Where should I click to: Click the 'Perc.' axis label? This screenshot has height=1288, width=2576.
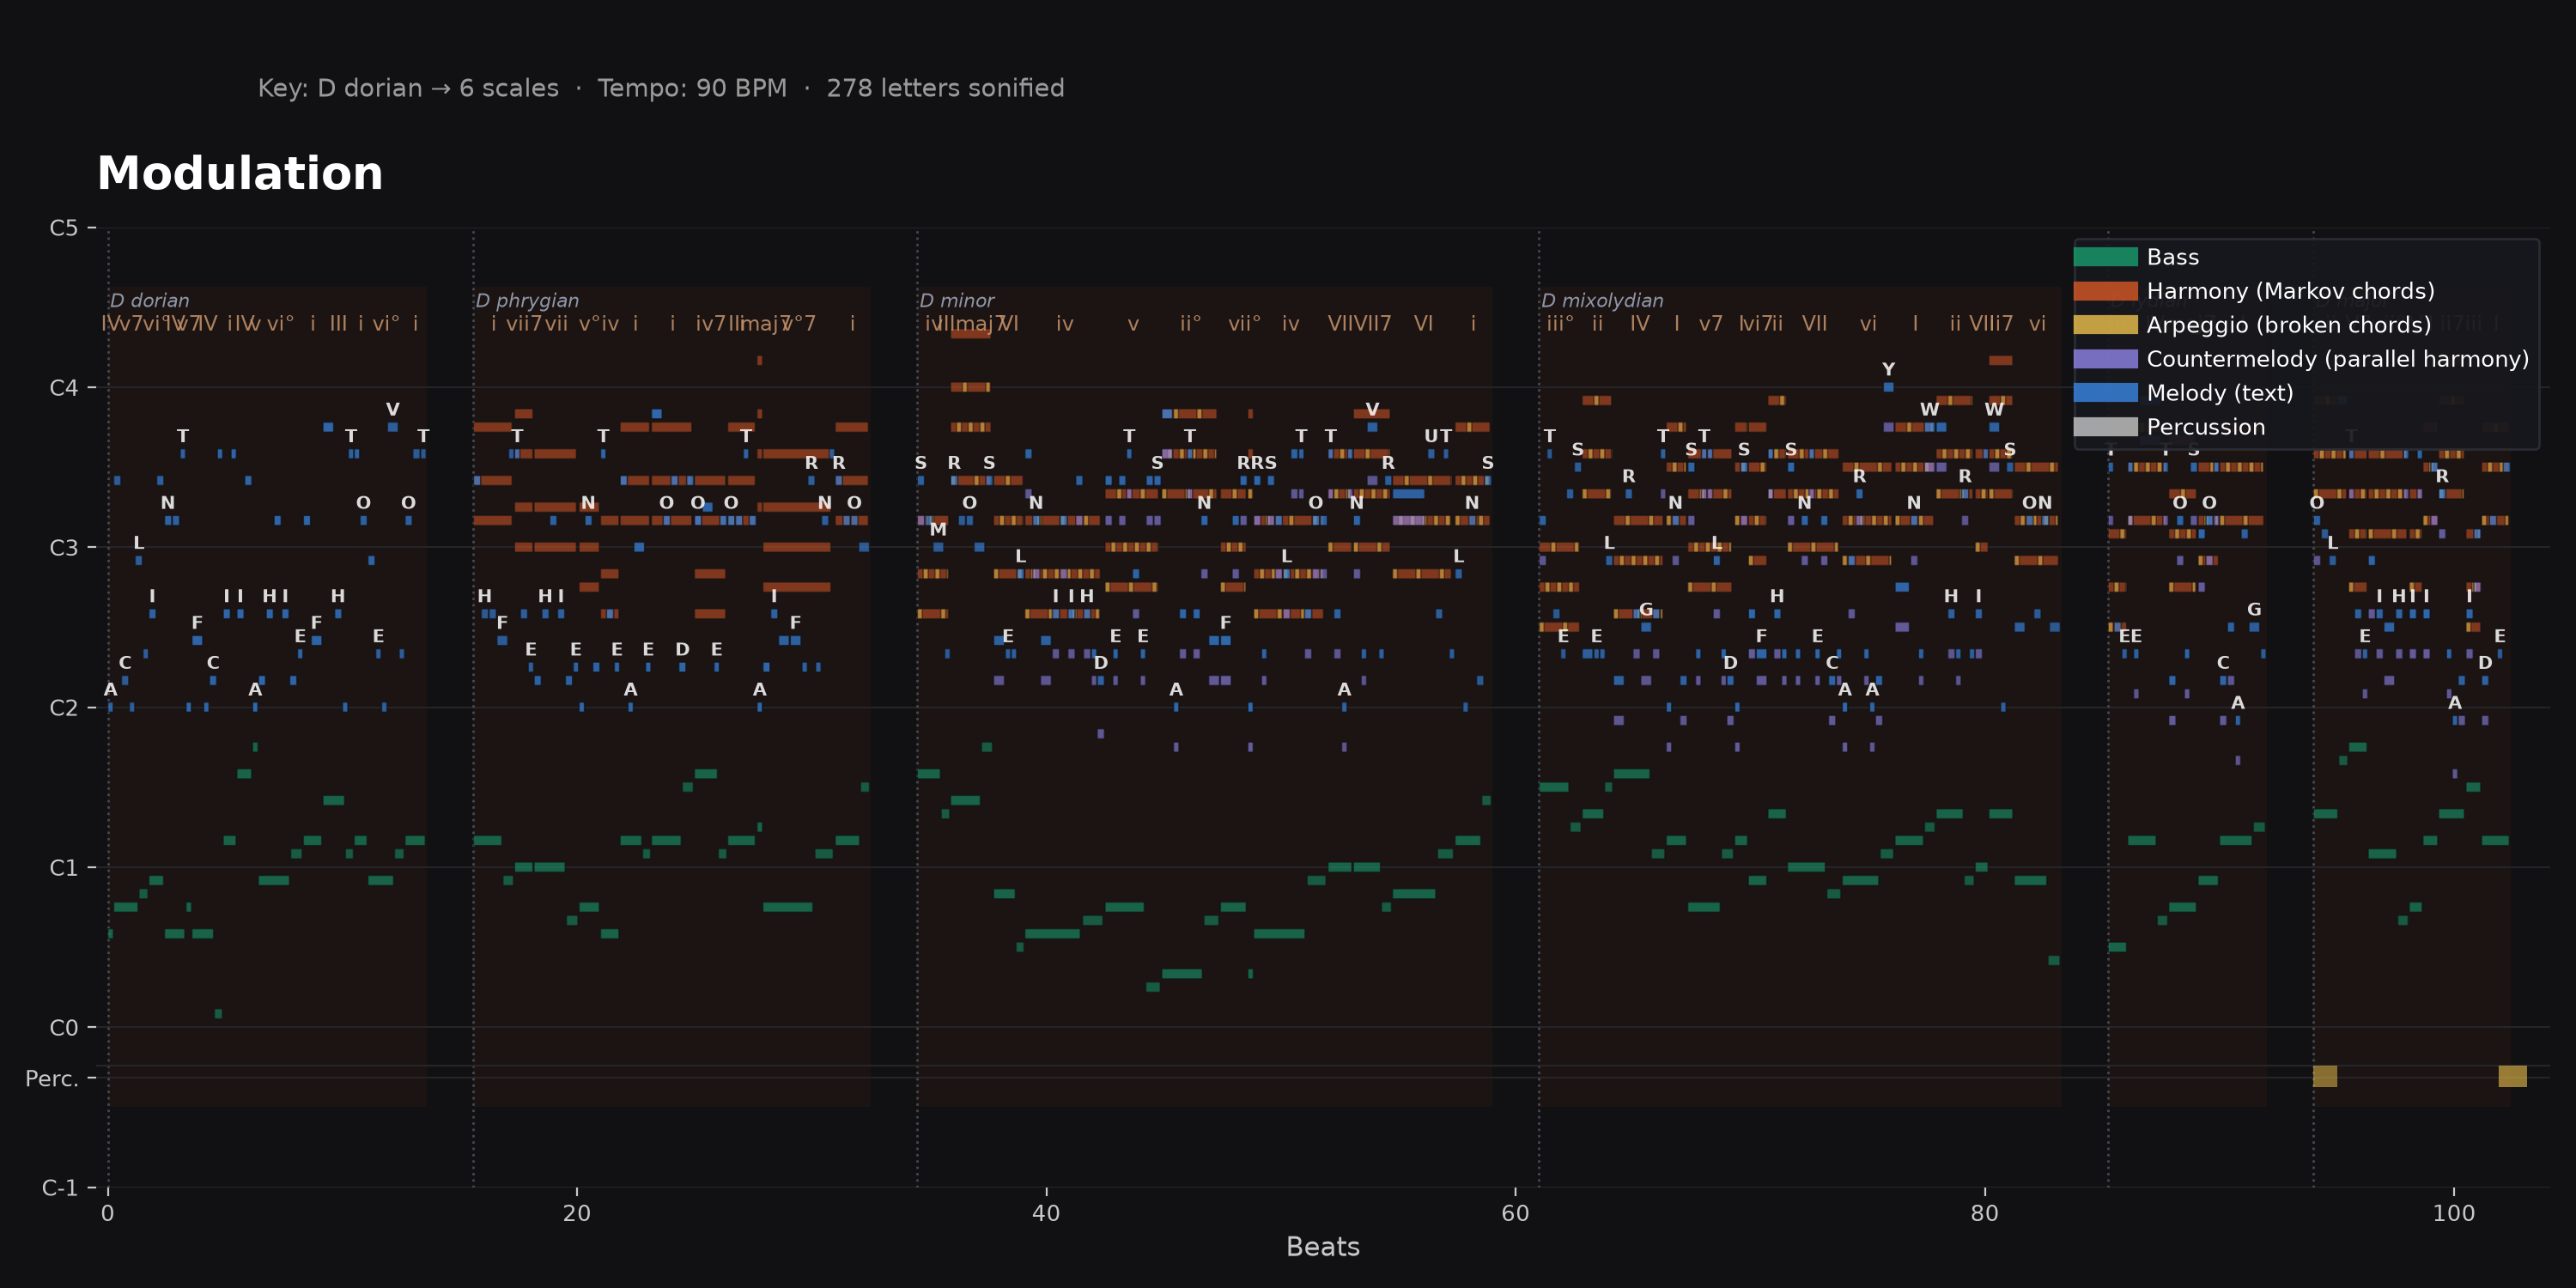(x=52, y=1079)
